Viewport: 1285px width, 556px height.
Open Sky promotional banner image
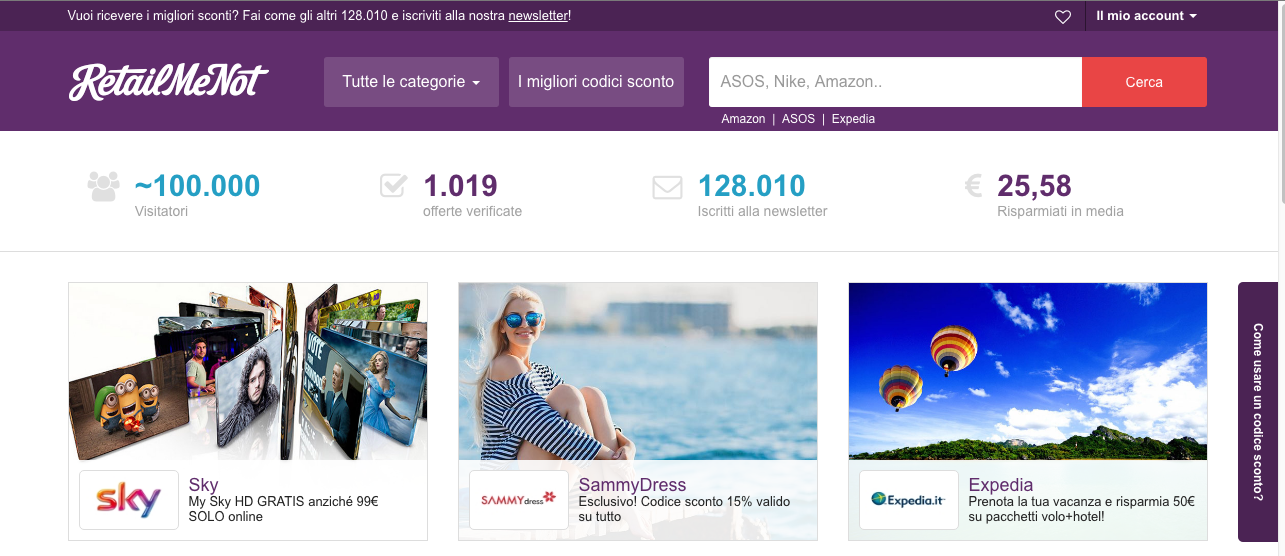pos(248,371)
